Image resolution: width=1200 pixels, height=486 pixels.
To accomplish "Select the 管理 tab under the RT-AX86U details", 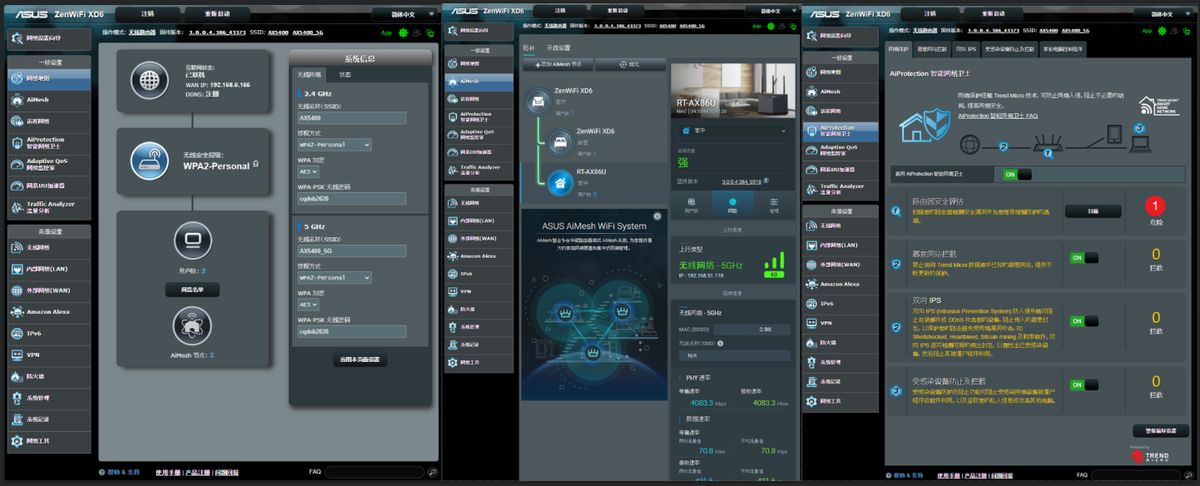I will [x=773, y=203].
